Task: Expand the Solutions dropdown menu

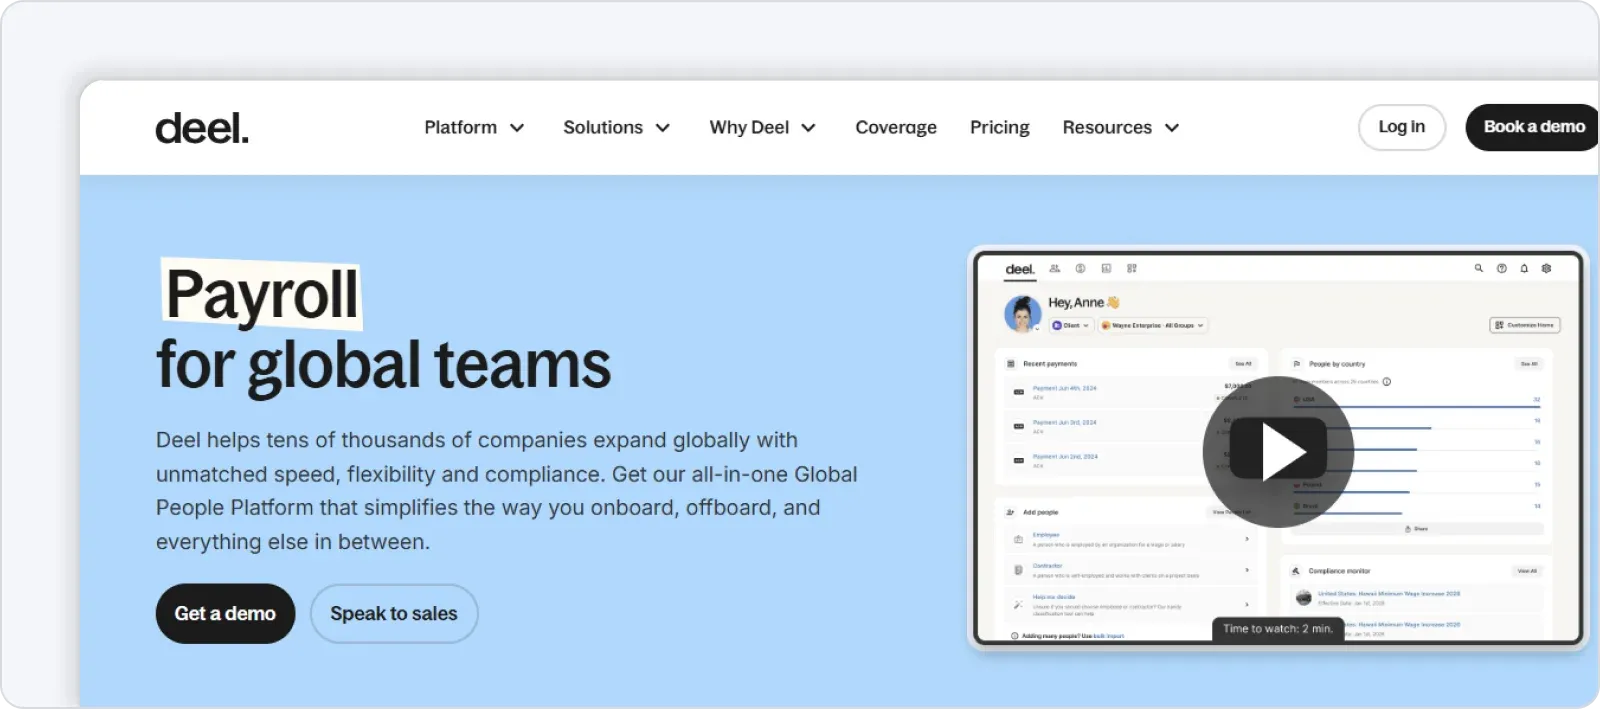Action: (616, 128)
